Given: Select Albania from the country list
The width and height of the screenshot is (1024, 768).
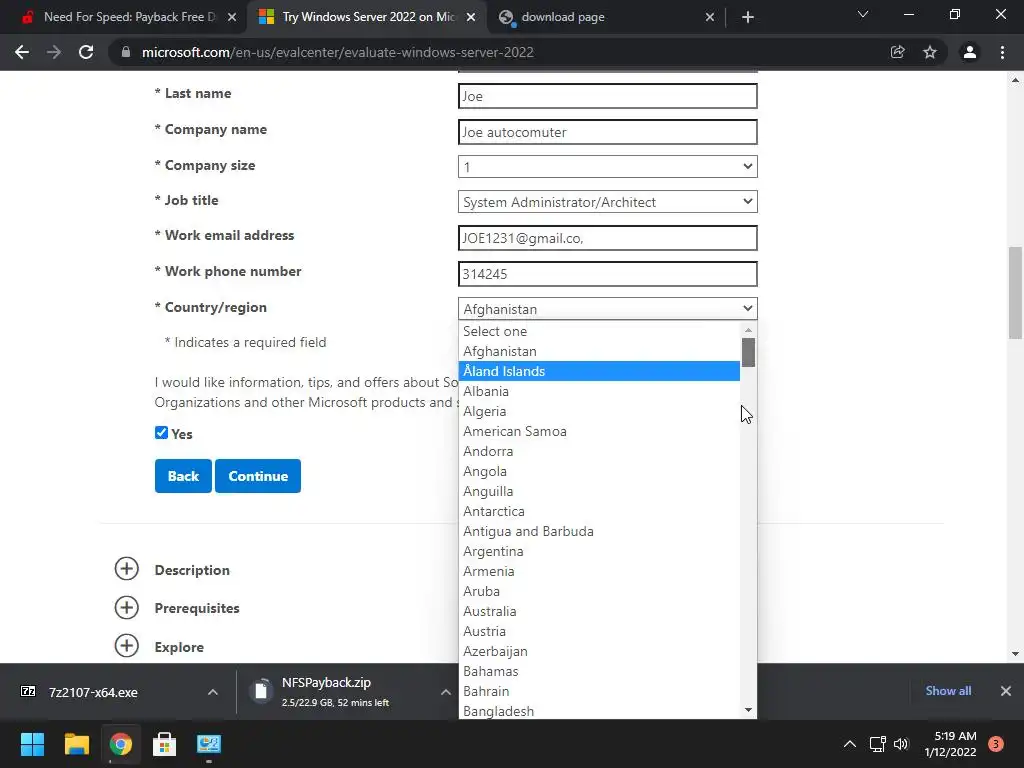Looking at the screenshot, I should click(599, 391).
